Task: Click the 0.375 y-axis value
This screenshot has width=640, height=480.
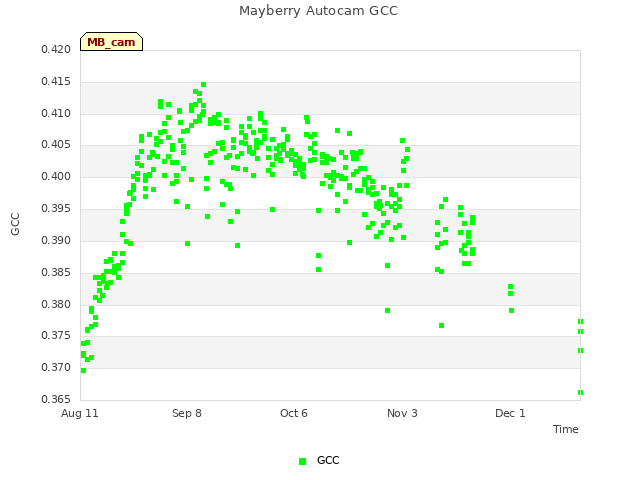Action: coord(56,336)
